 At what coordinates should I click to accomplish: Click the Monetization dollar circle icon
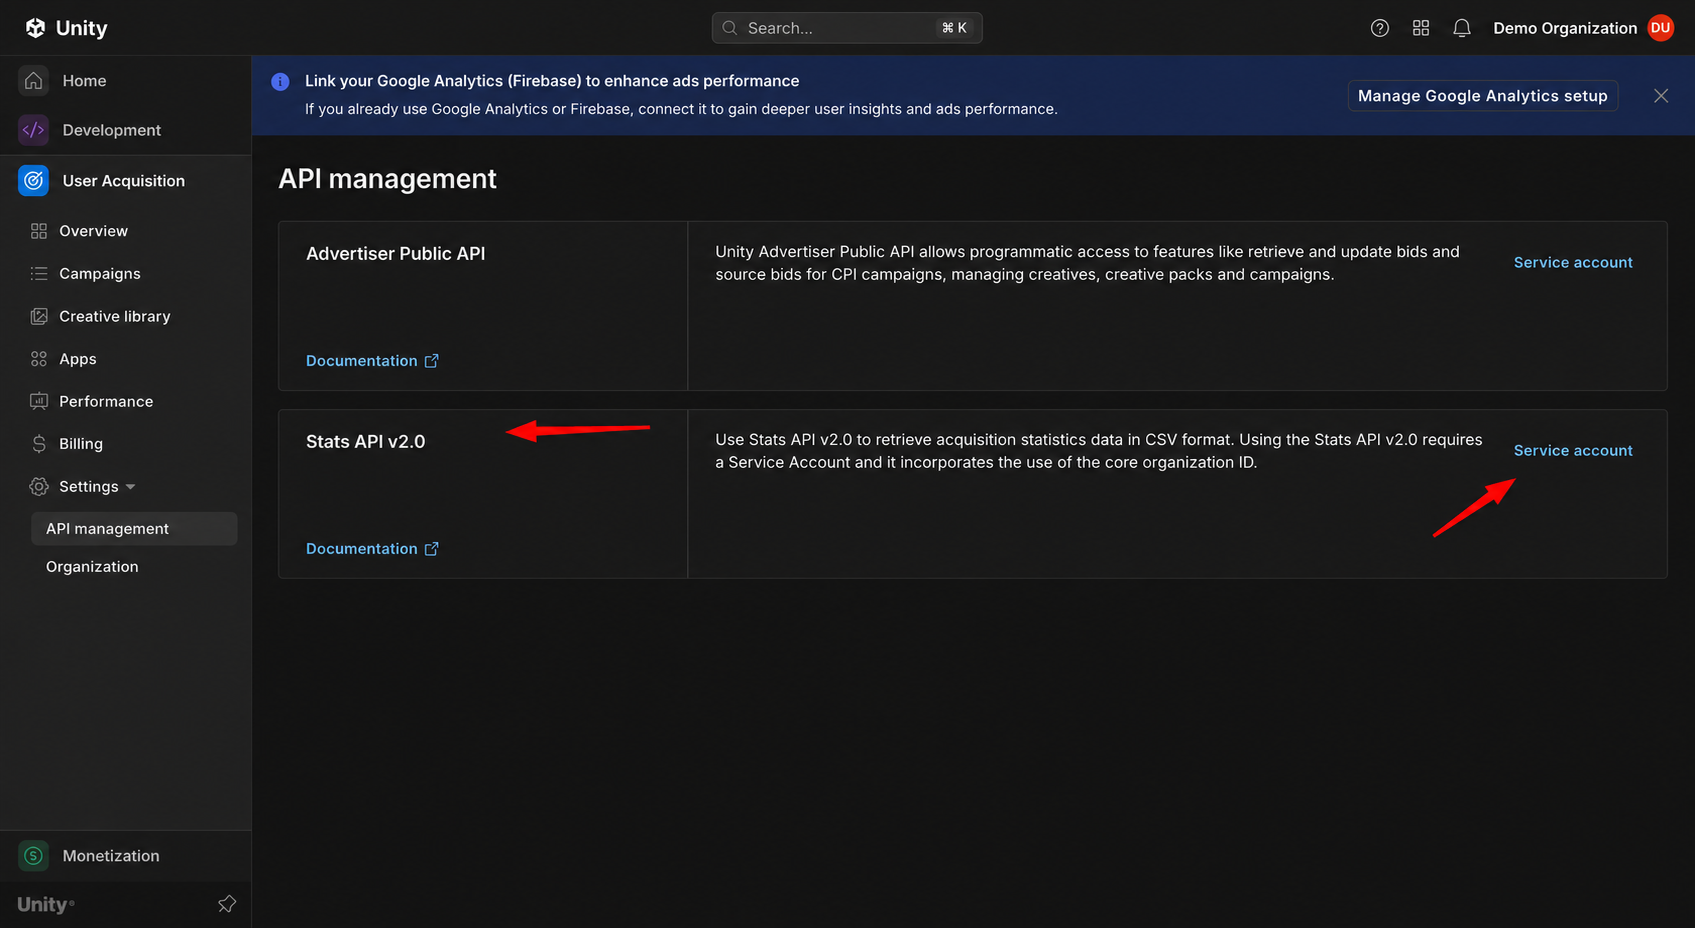pyautogui.click(x=34, y=856)
